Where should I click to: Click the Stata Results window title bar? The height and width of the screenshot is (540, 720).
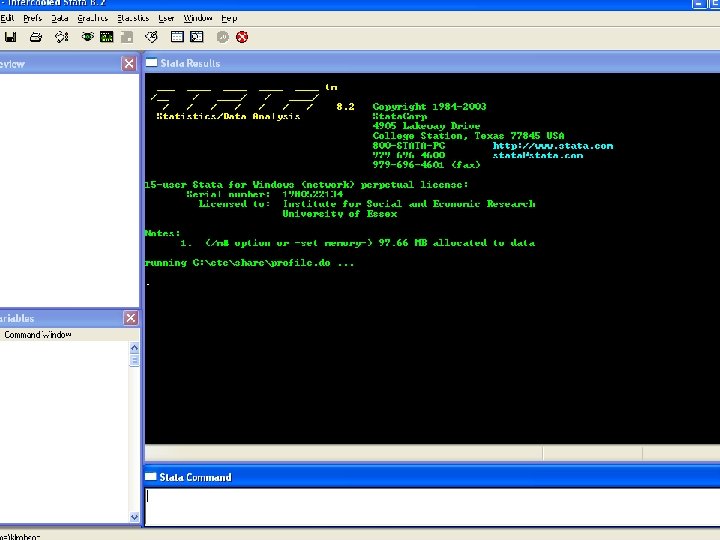click(x=432, y=63)
